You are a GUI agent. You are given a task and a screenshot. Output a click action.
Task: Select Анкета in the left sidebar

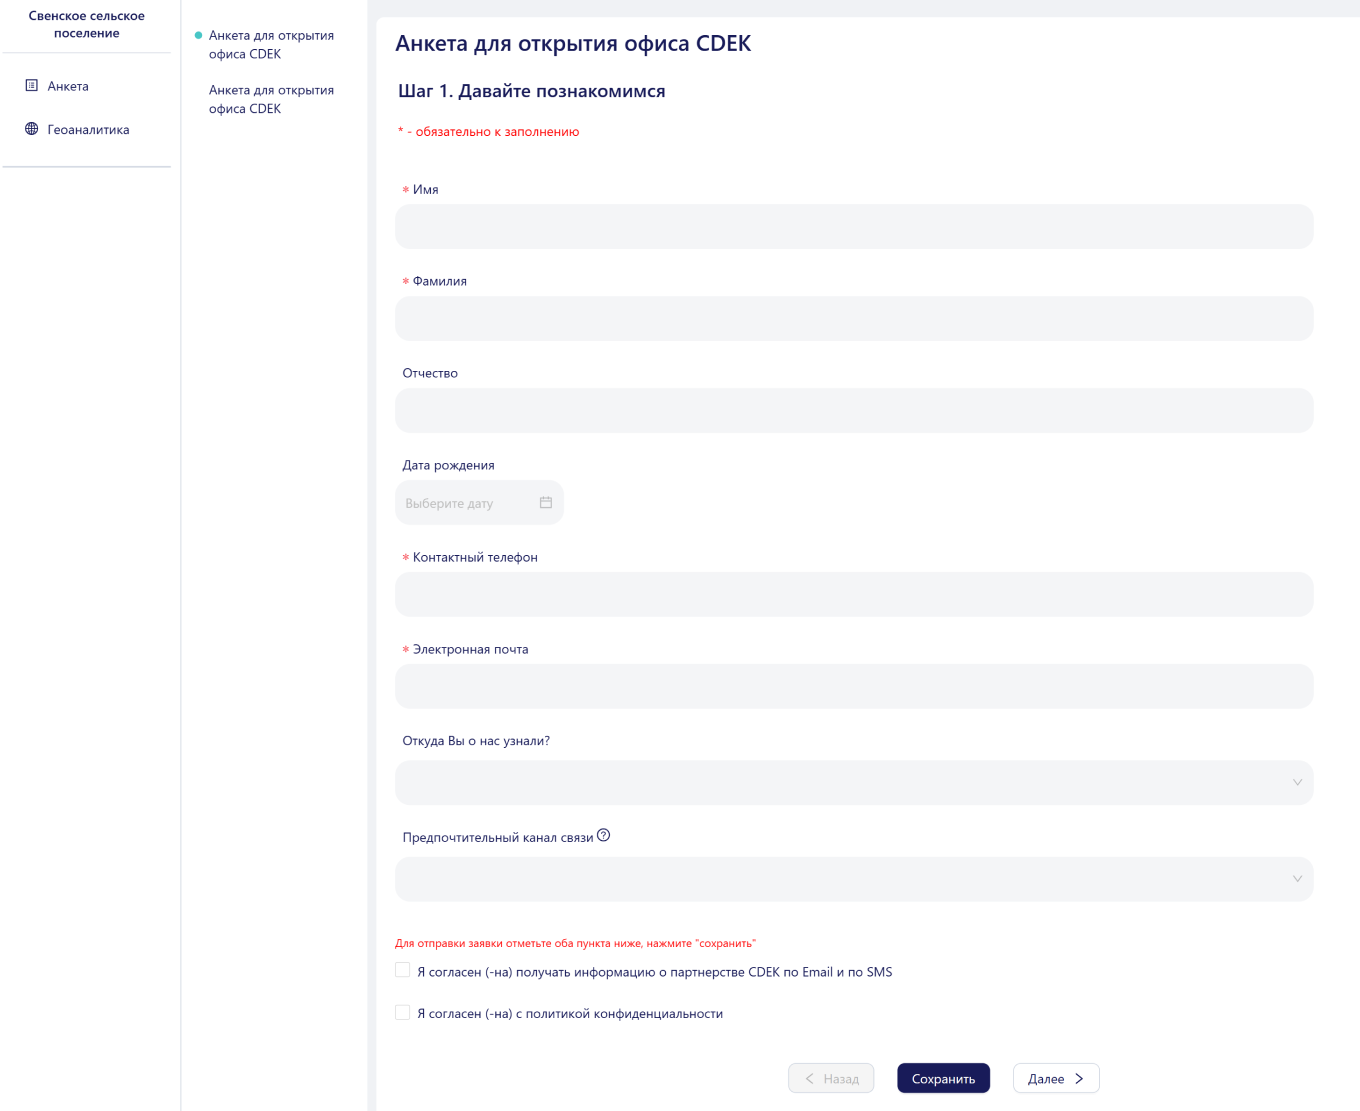(67, 86)
